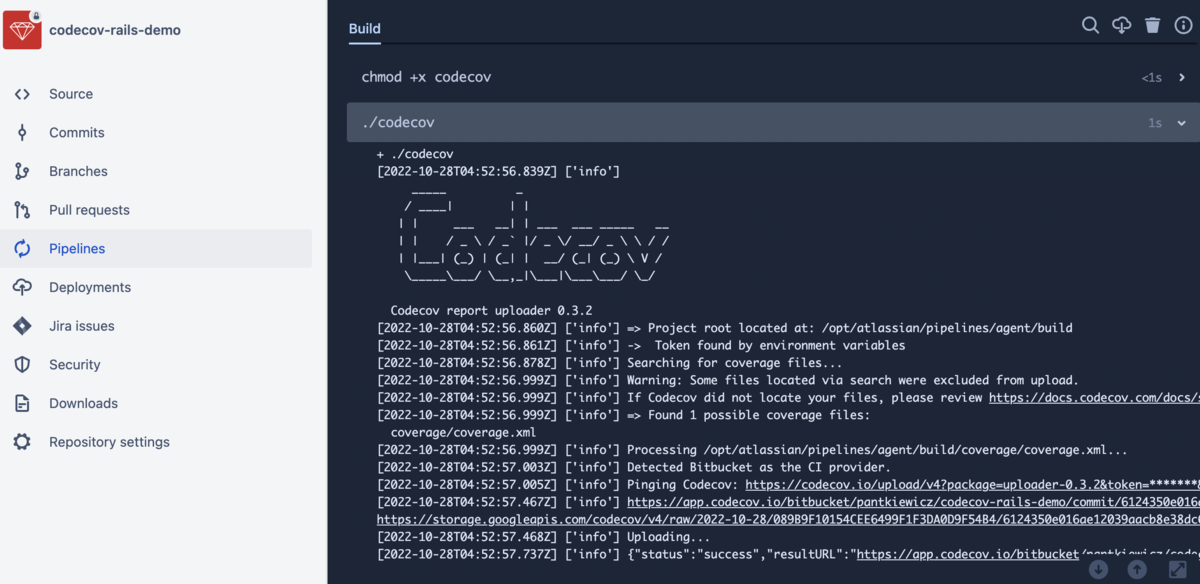Open the codecov.io/upload/v4 ping link
The height and width of the screenshot is (584, 1200).
coord(972,485)
